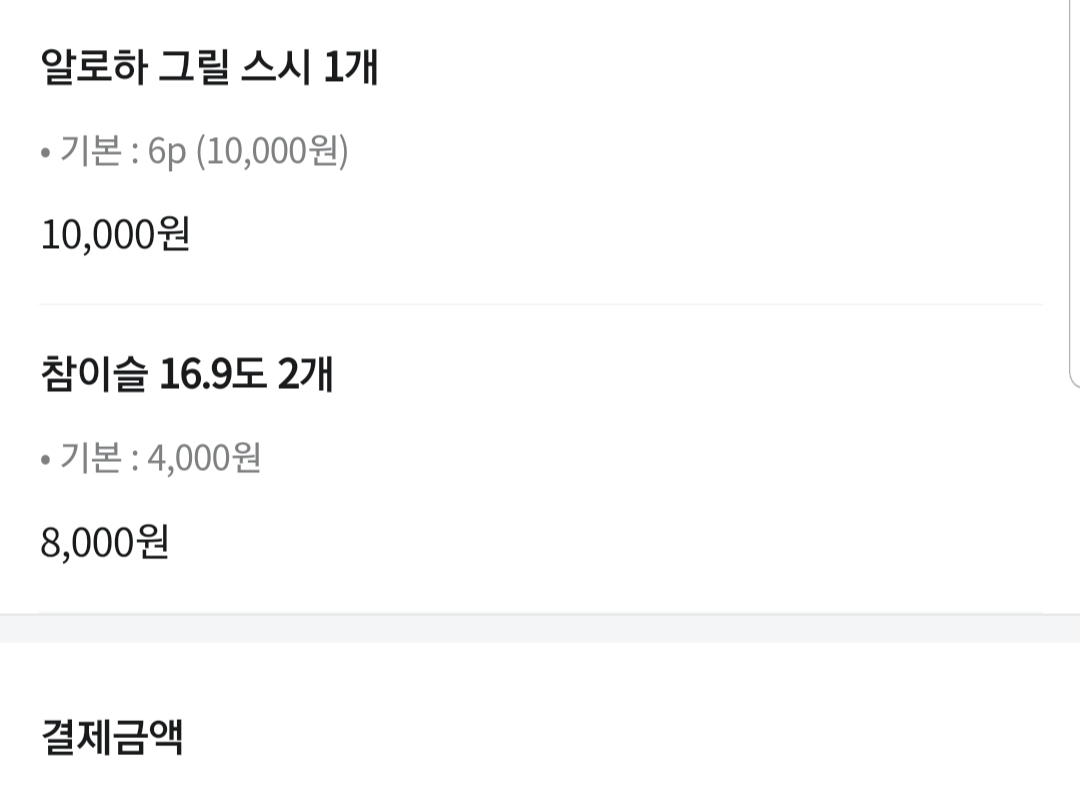Screen dimensions: 1080x787
Task: Click the 기본 : 4,000원 option line
Action: pos(151,457)
